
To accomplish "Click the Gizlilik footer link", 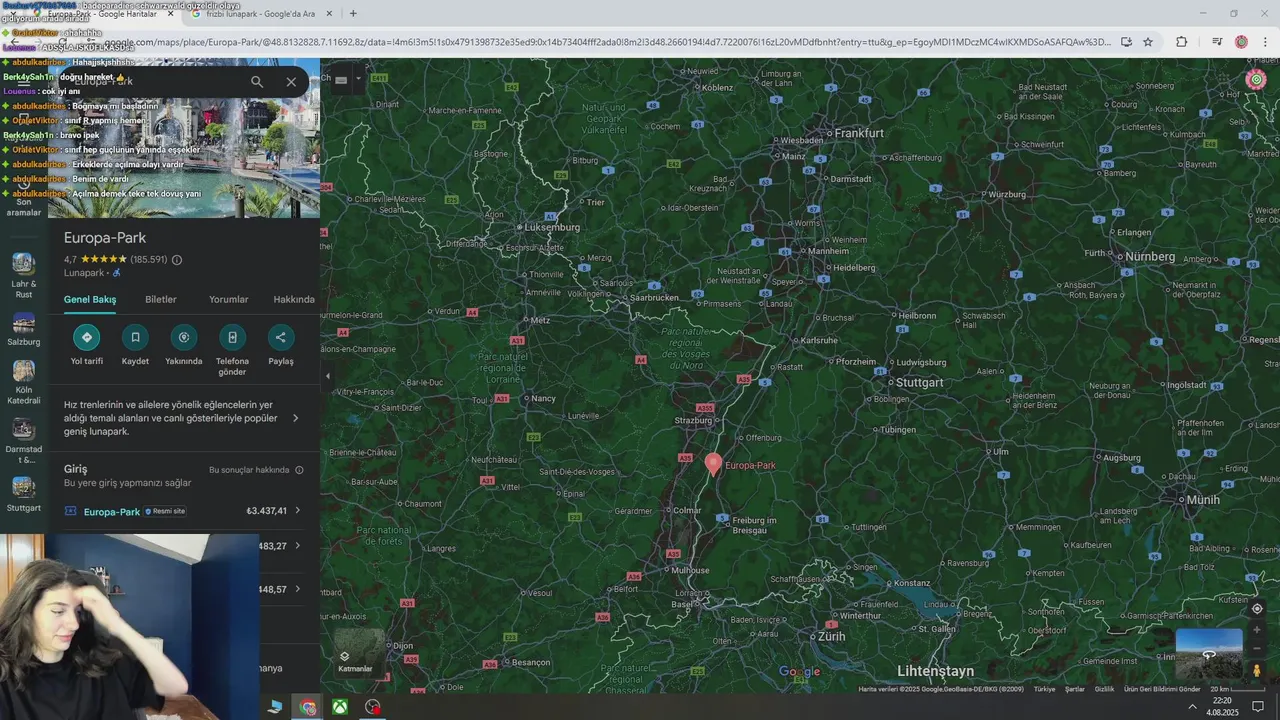I will pyautogui.click(x=1104, y=689).
